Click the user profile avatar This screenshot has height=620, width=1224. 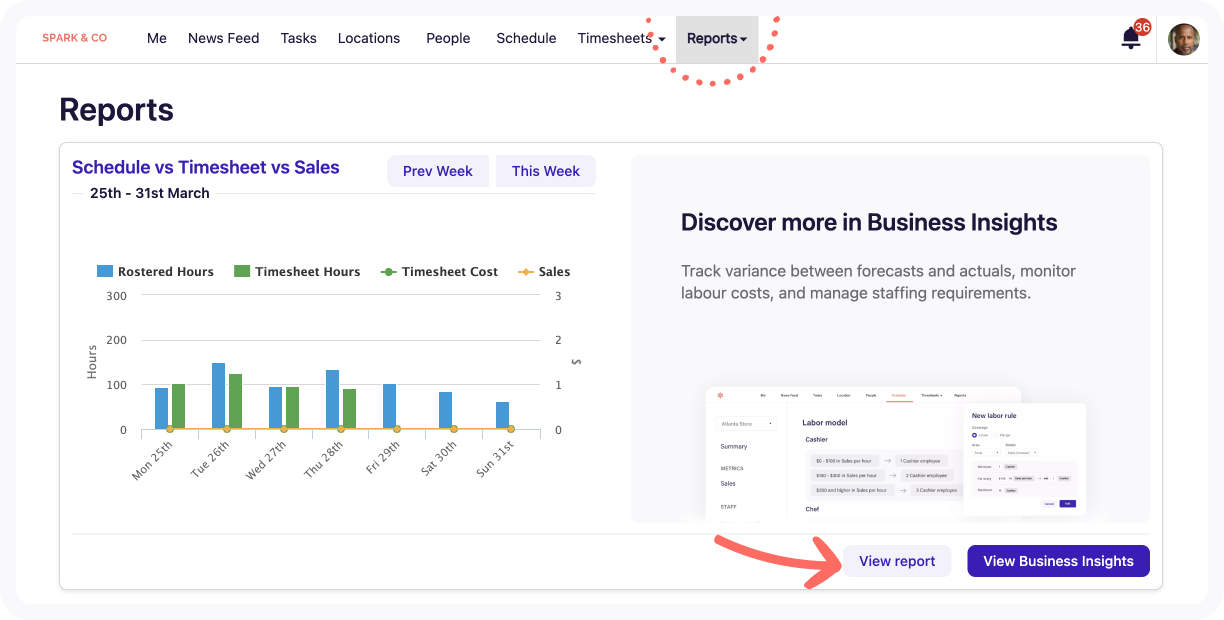coord(1183,39)
